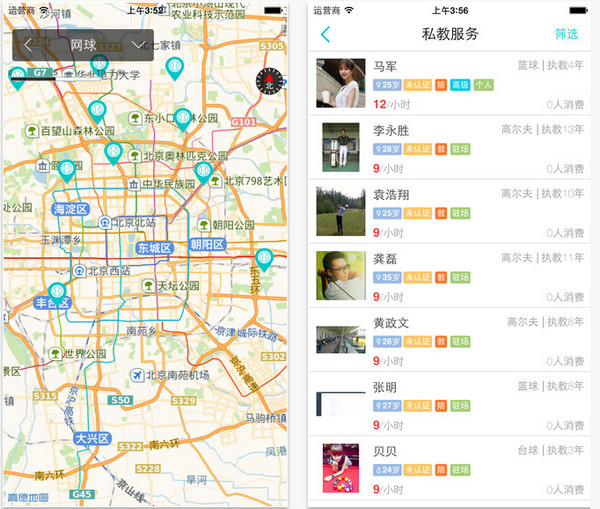Select the tennis pin near 东小口森林公园

(x=183, y=119)
